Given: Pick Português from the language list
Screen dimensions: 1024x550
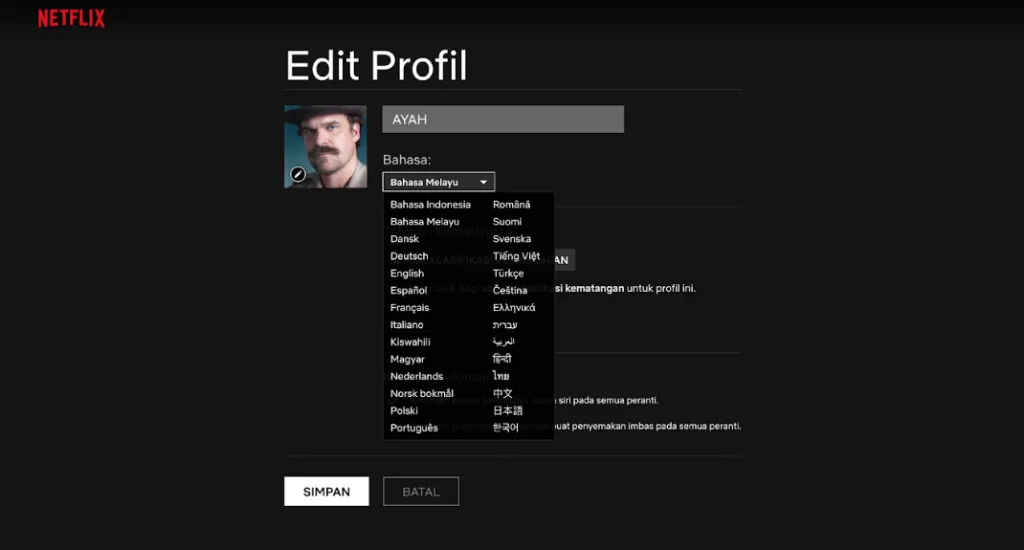Looking at the screenshot, I should tap(414, 428).
